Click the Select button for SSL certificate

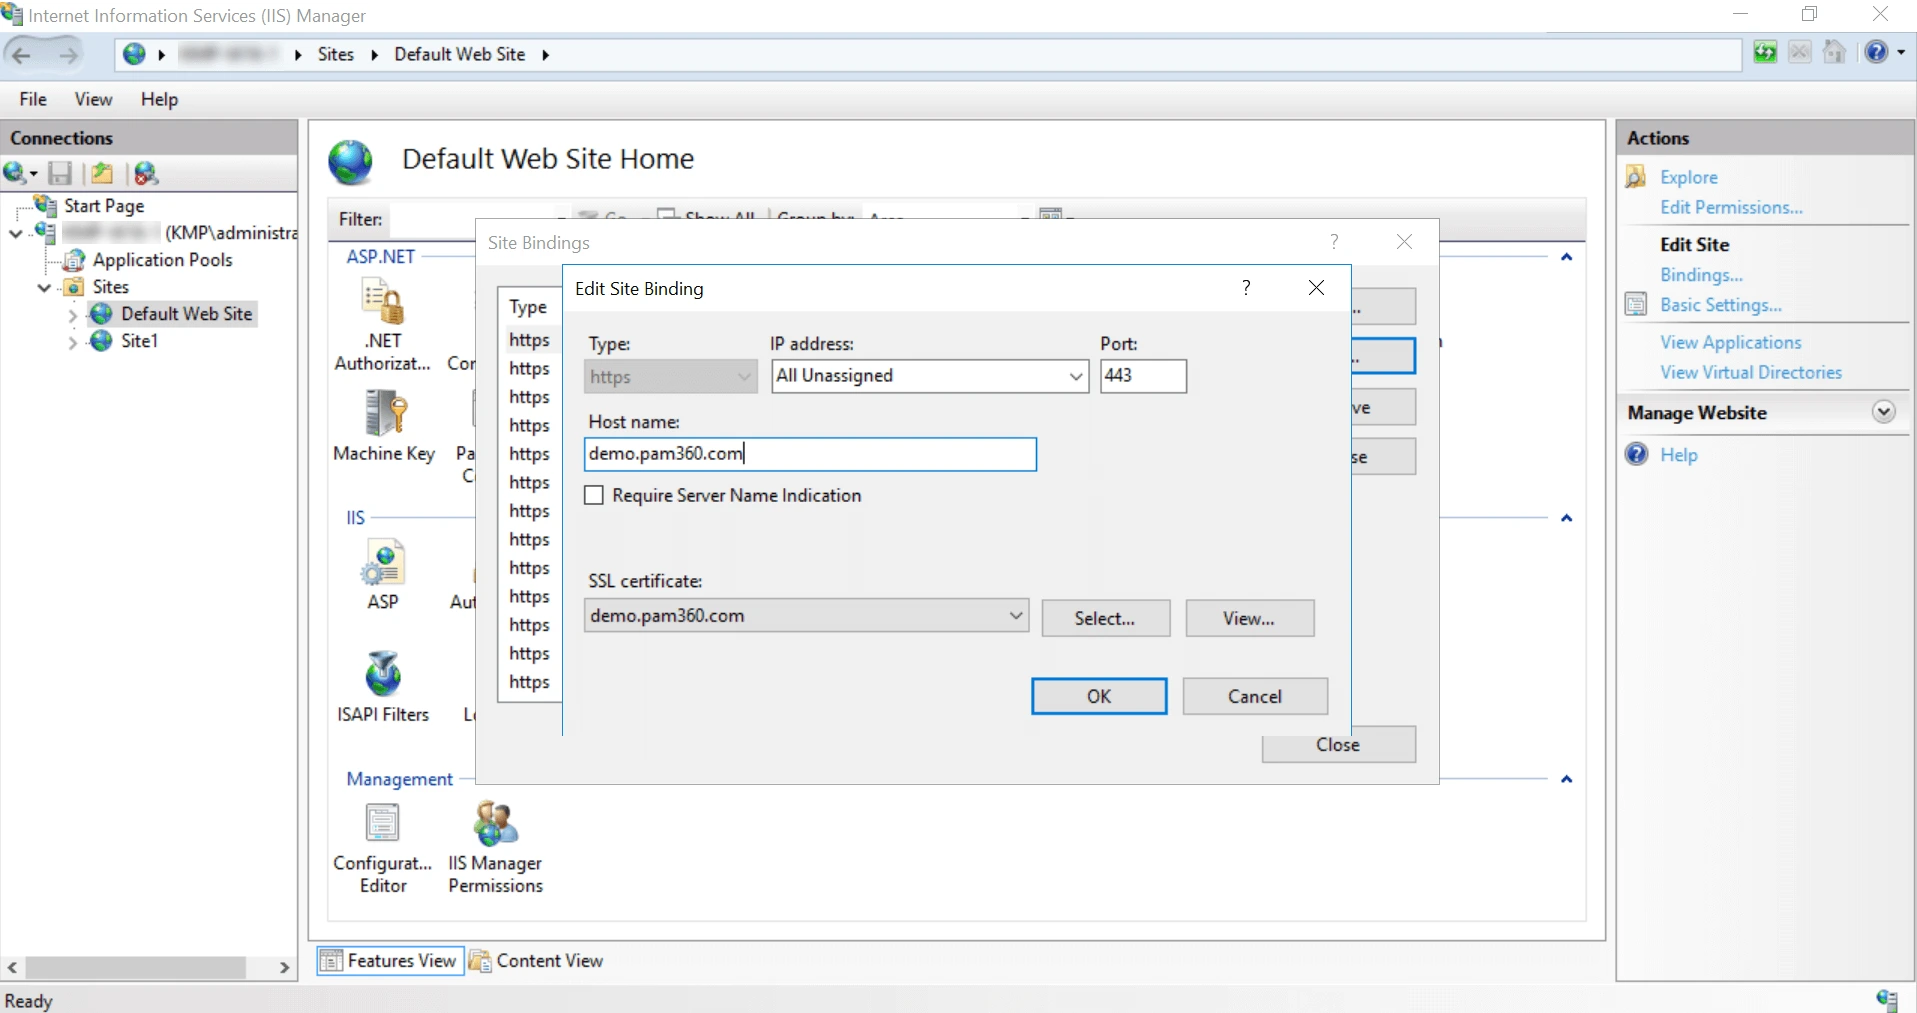(1105, 618)
